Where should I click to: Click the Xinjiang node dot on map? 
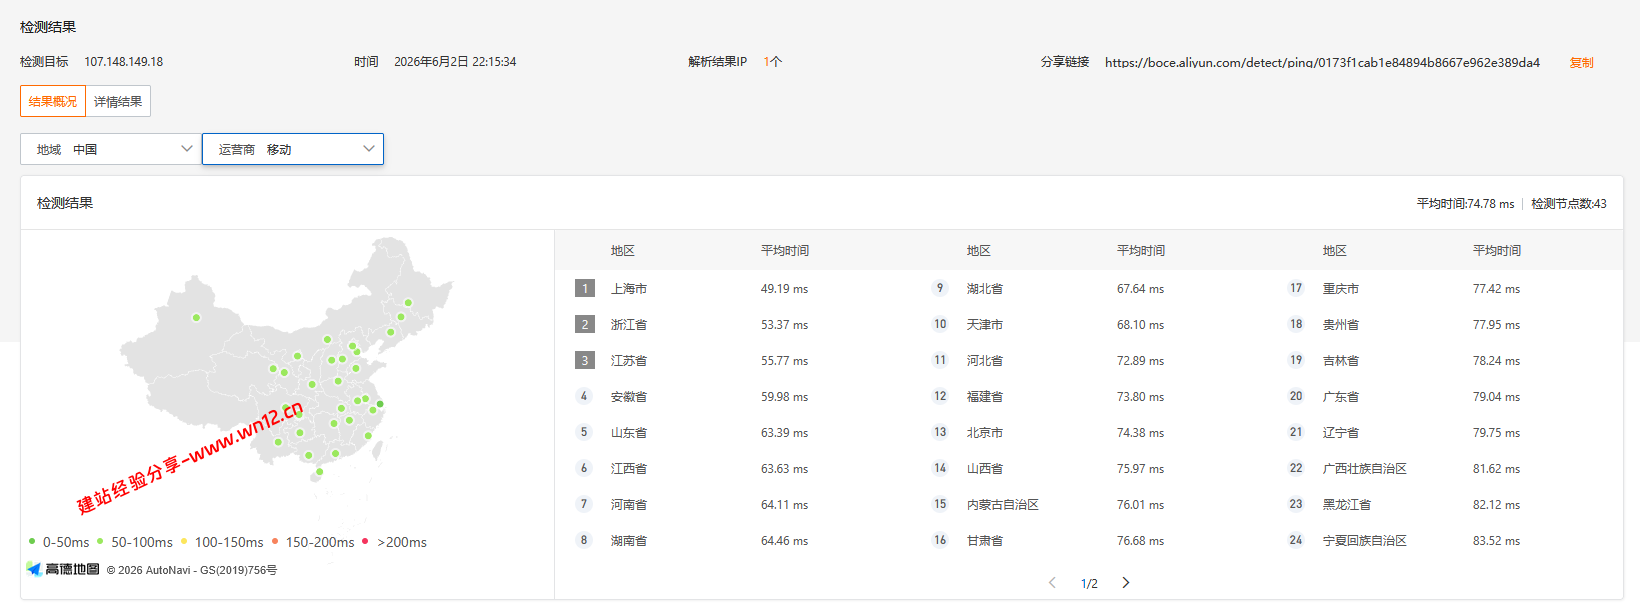(x=196, y=317)
